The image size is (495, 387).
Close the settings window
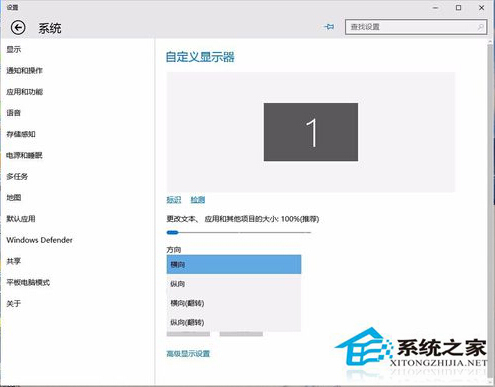(481, 8)
